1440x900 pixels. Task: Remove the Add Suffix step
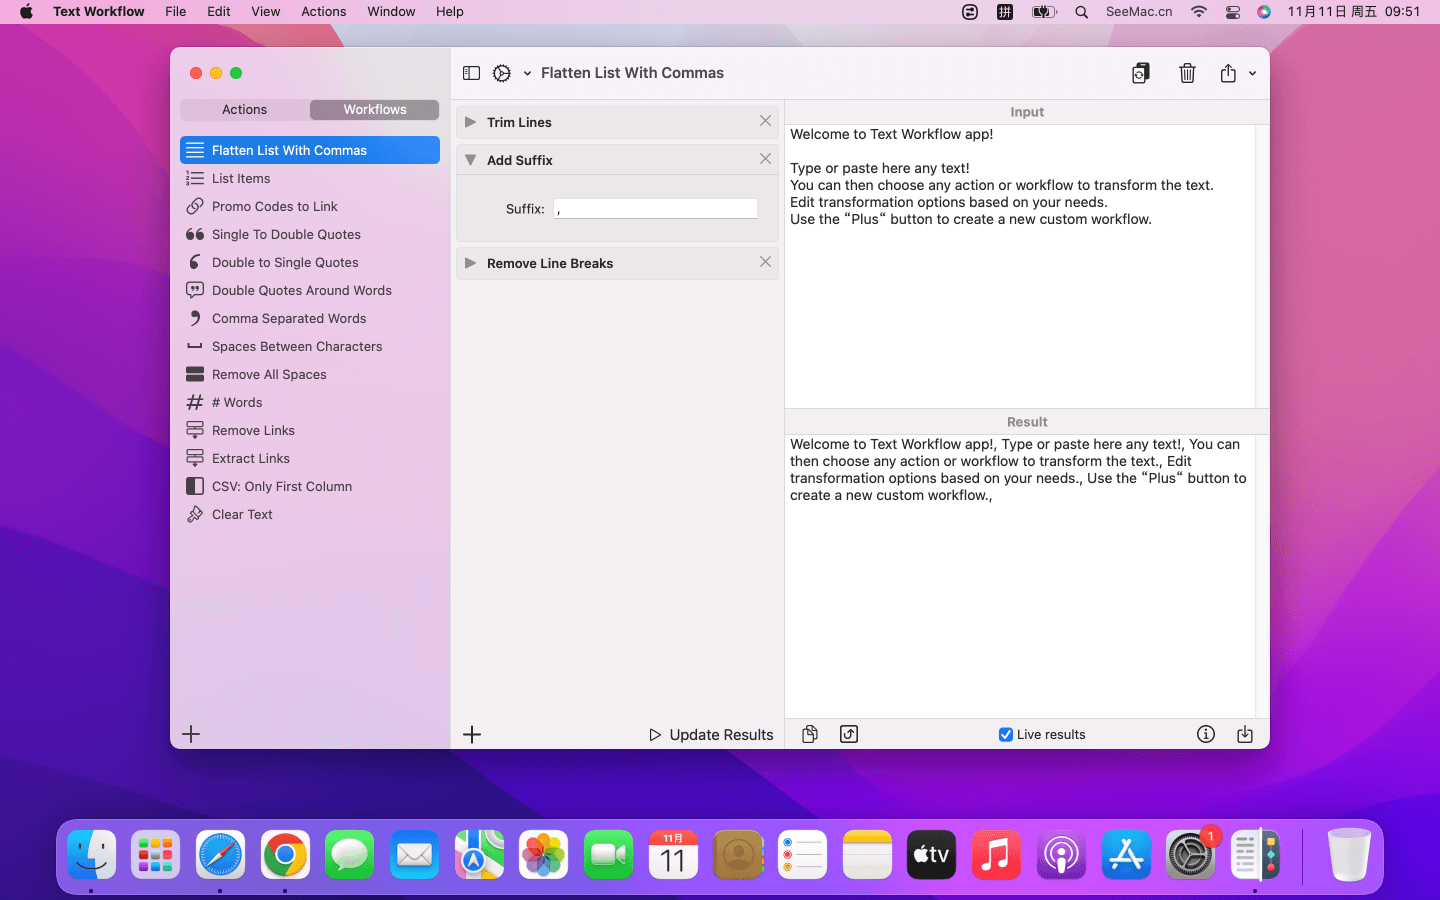[765, 159]
